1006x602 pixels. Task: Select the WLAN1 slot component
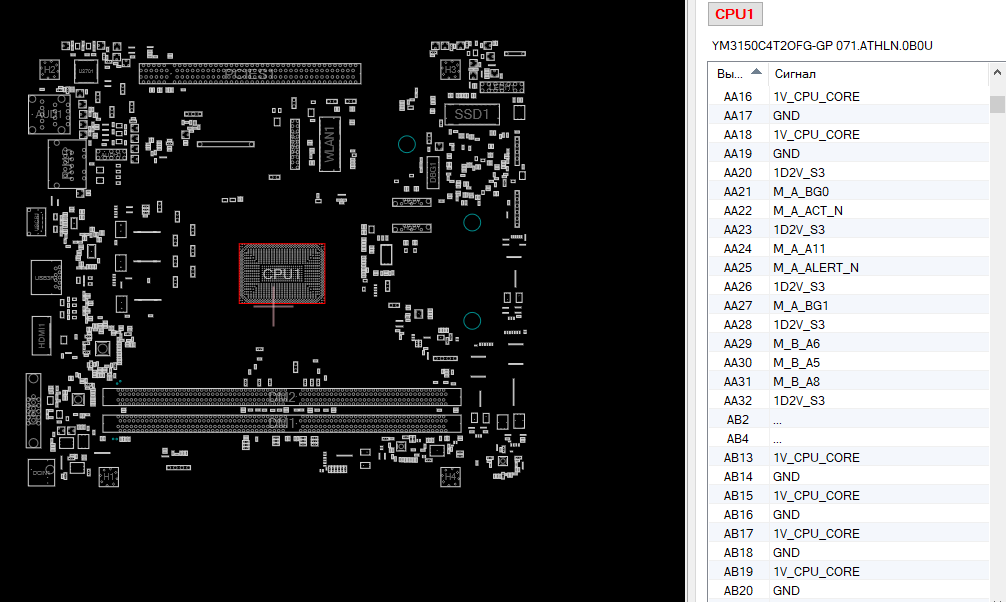click(x=329, y=144)
